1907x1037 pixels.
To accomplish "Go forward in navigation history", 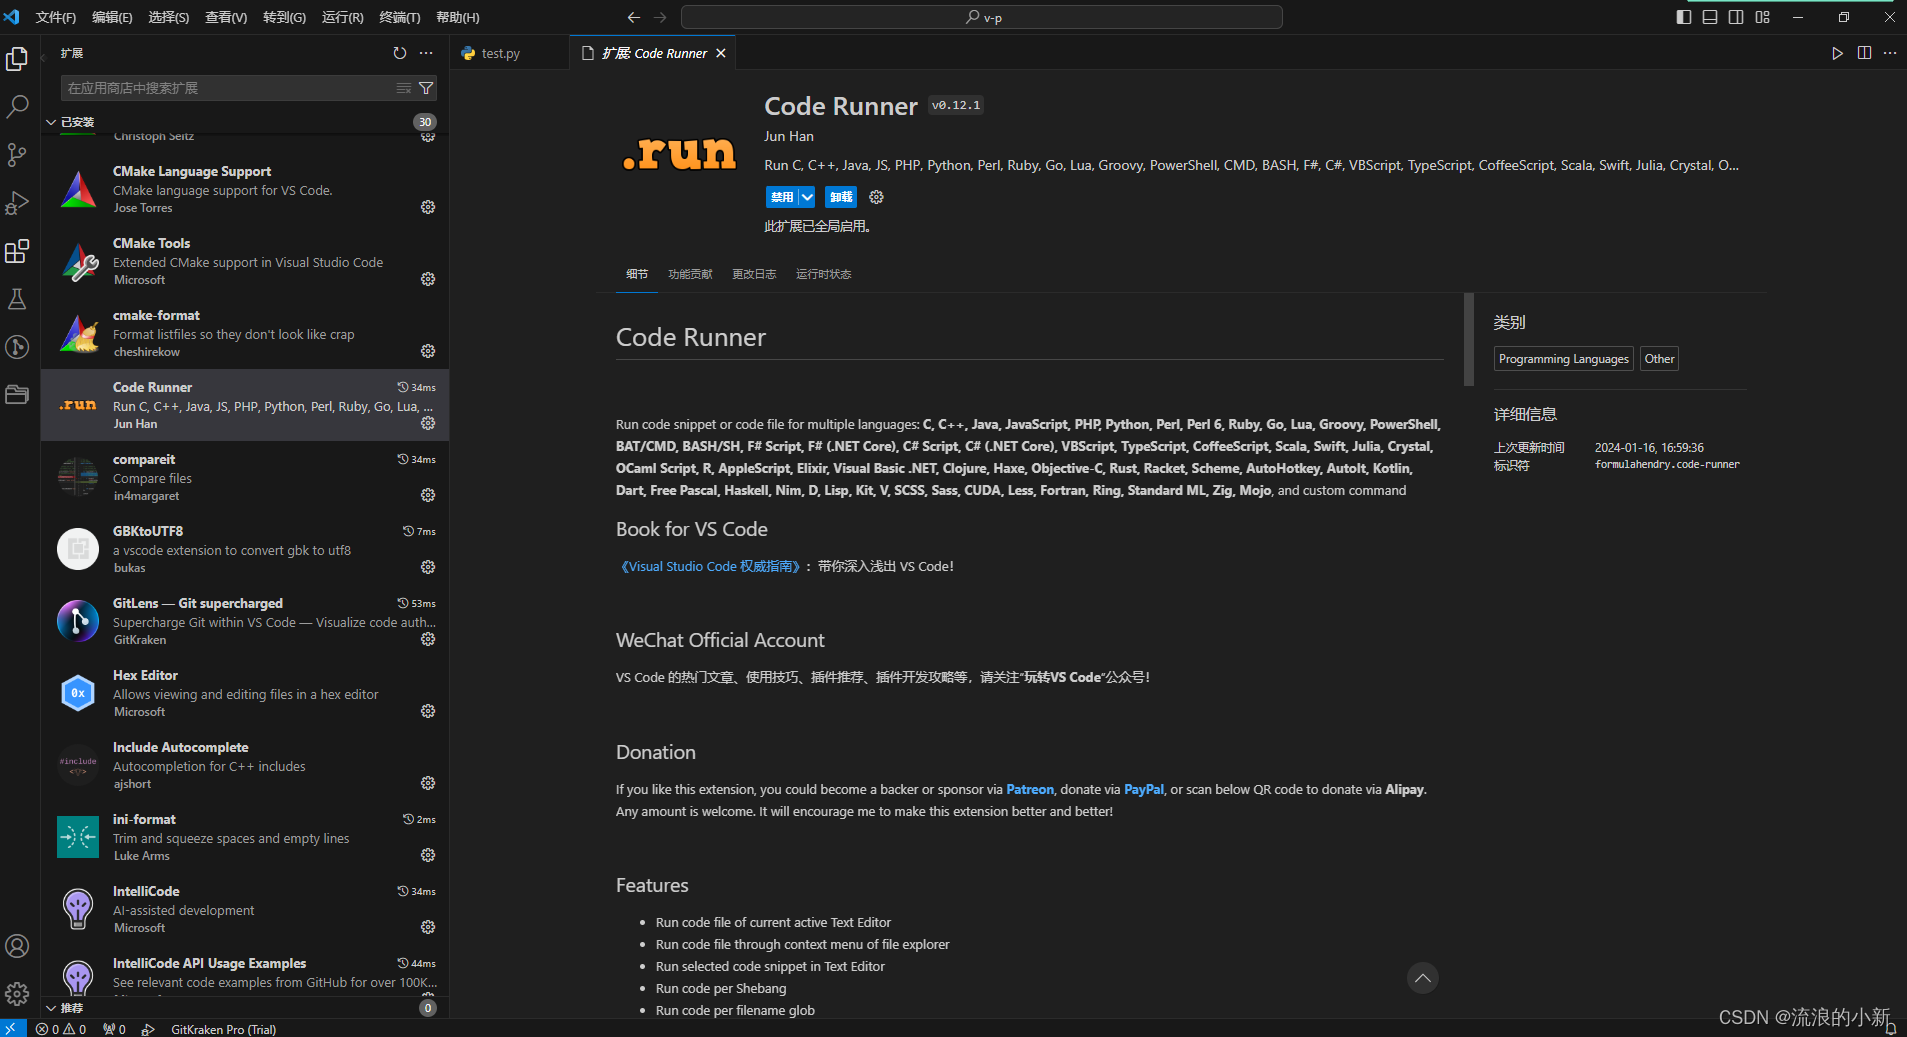I will (660, 17).
